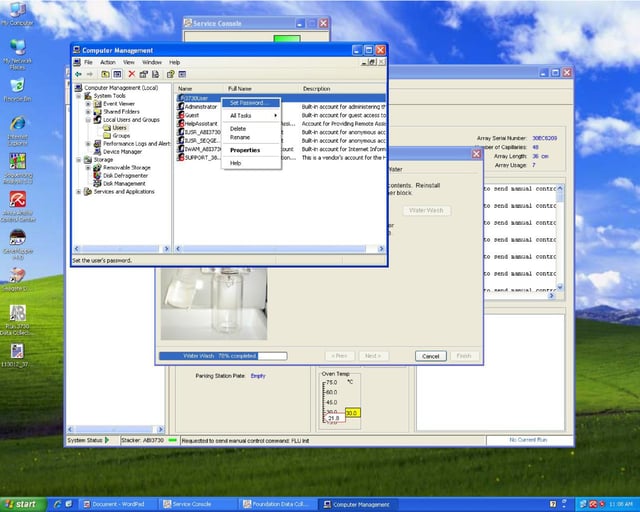640x512 pixels.
Task: Select the Users folder in the tree
Action: click(x=116, y=128)
